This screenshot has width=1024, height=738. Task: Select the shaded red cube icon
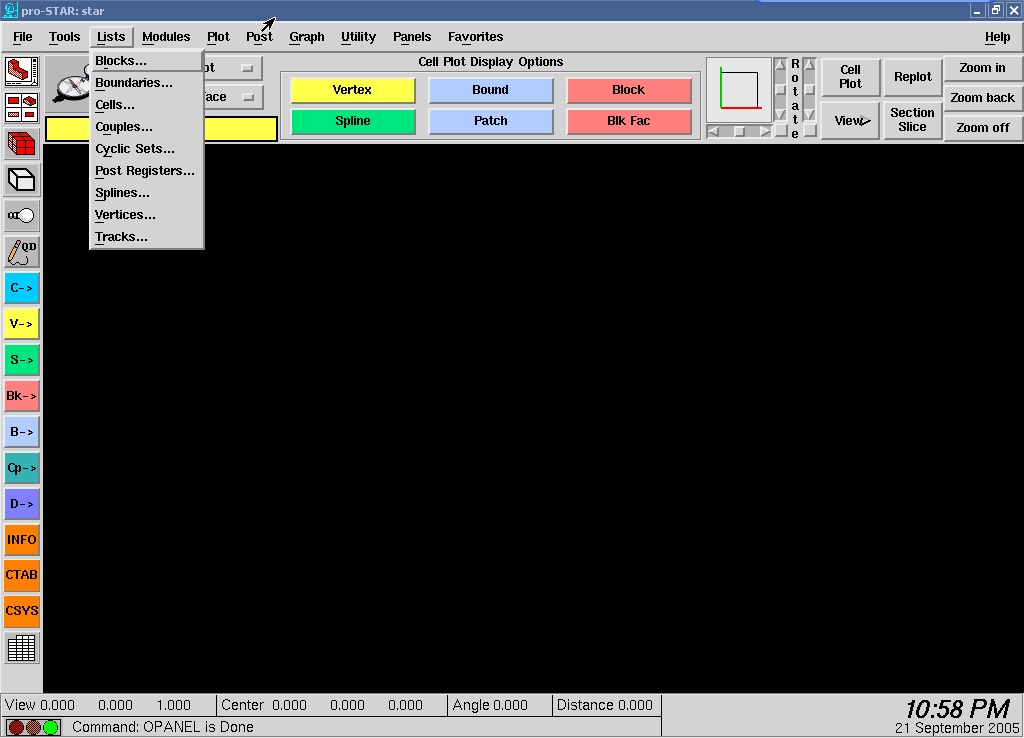(x=22, y=143)
